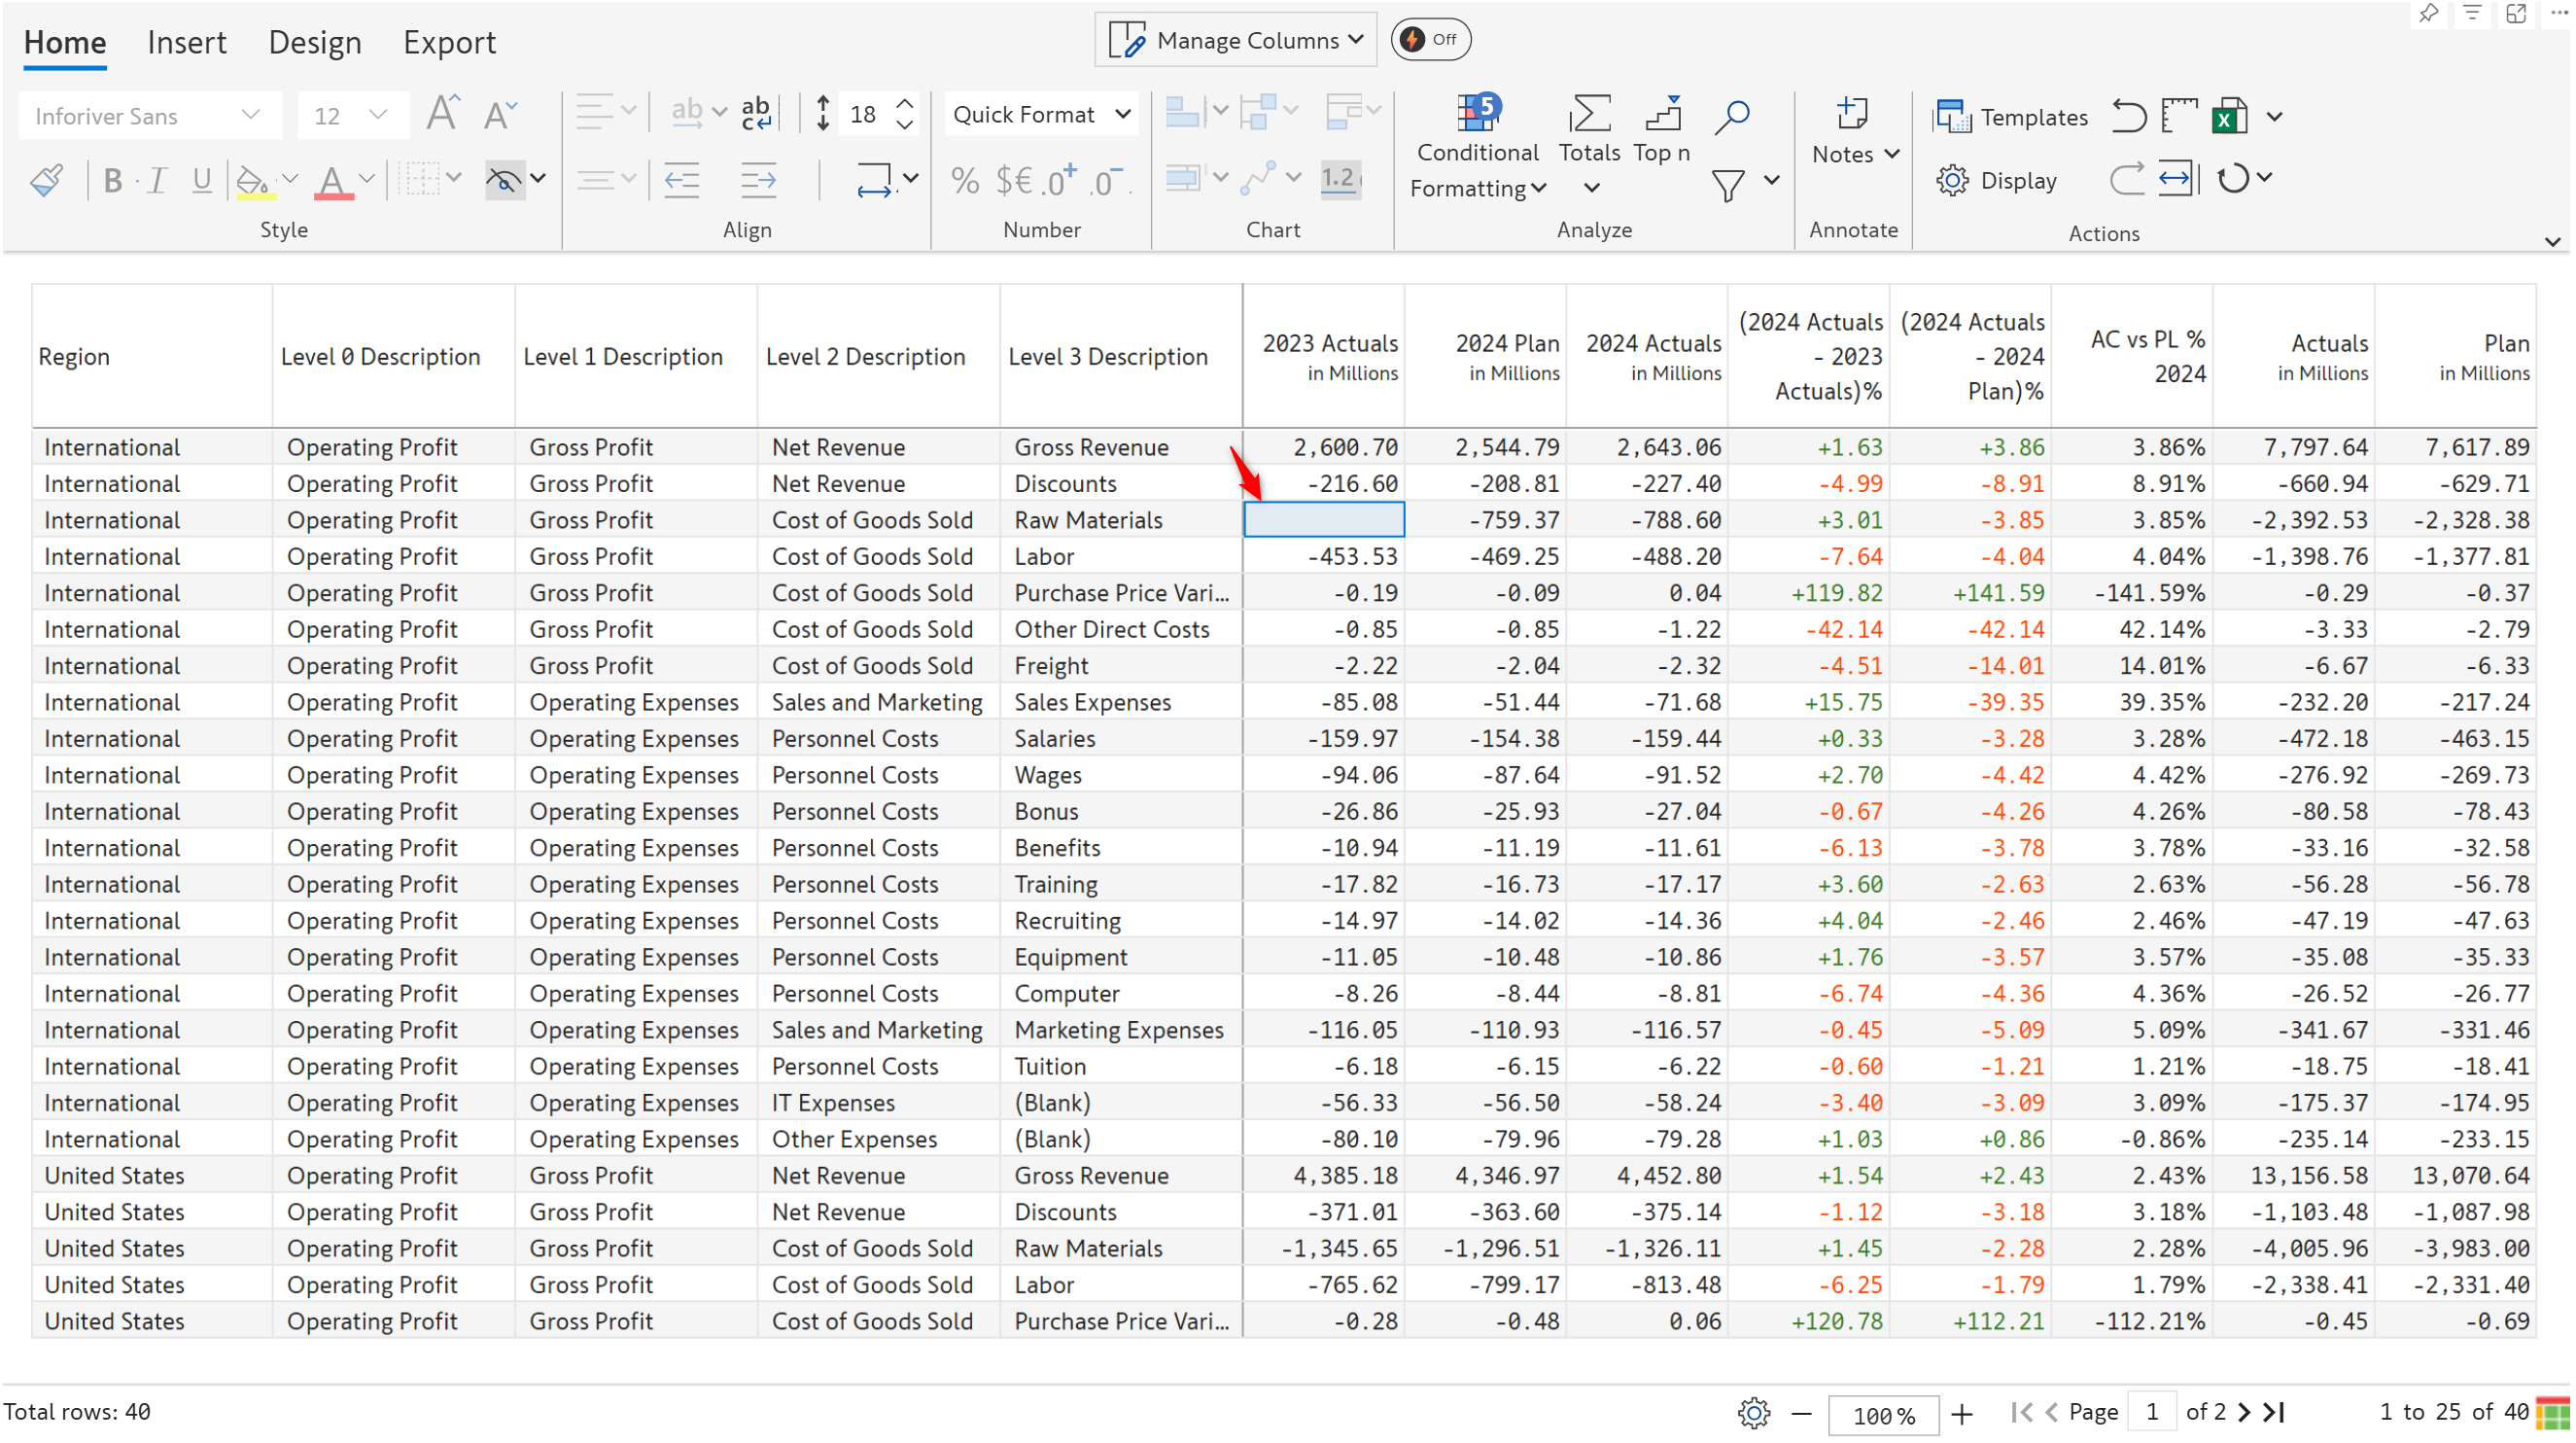Screen dimensions: 2576x1443
Task: Click the filter funnel icon
Action: 1727,184
